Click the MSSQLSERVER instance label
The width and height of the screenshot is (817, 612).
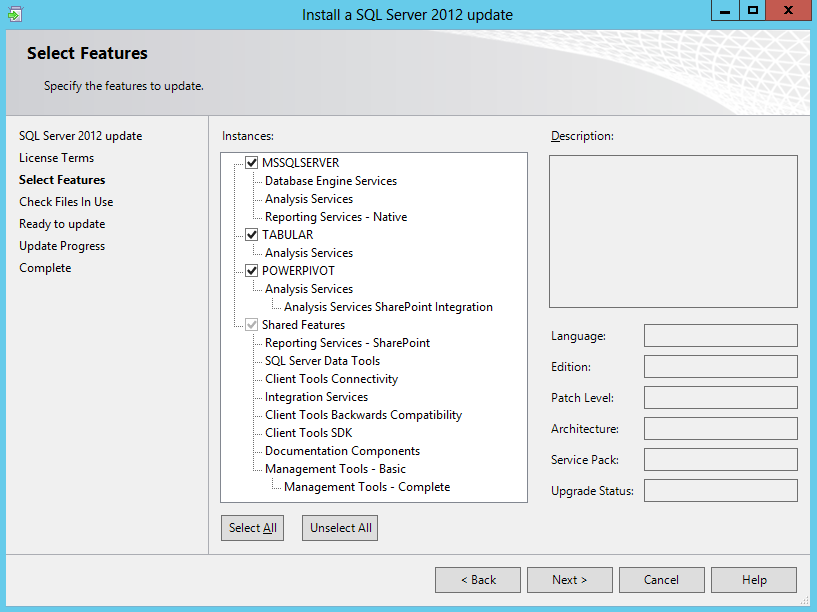click(x=301, y=163)
